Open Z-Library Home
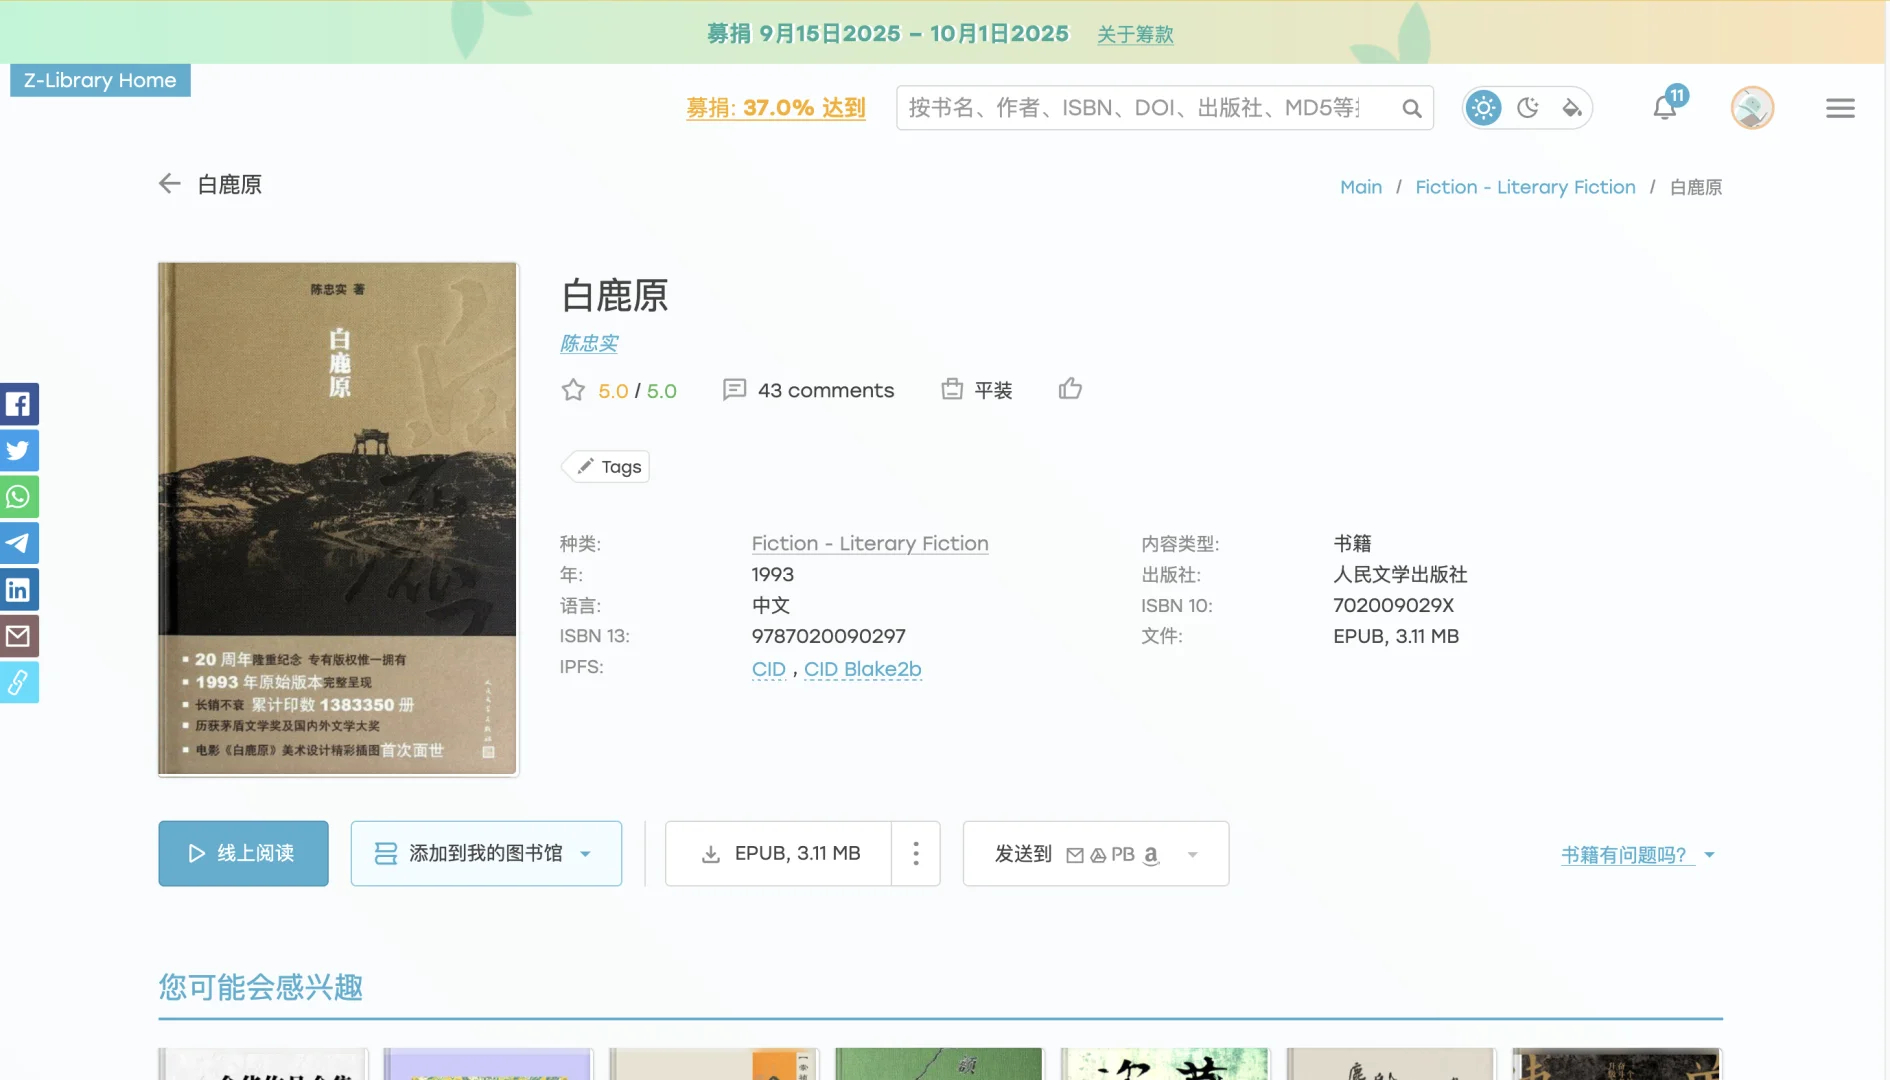1890x1080 pixels. point(100,80)
